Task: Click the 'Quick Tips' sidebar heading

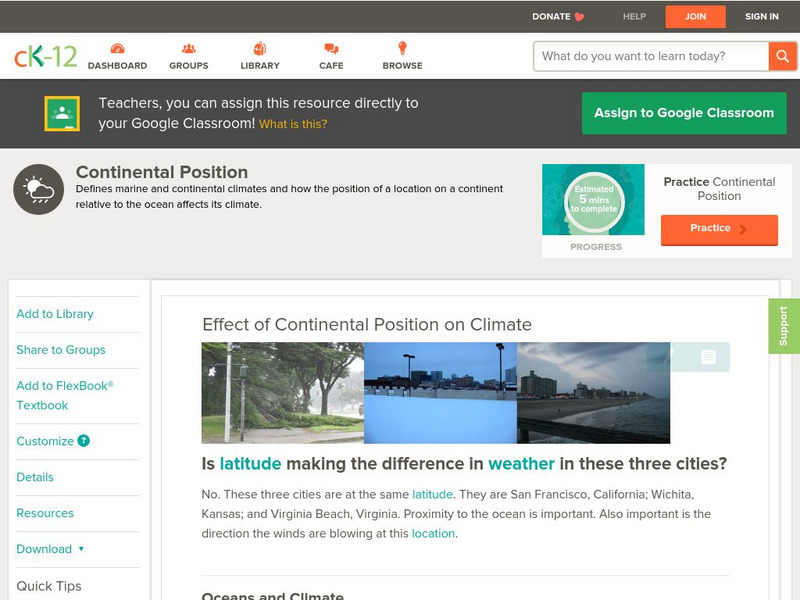Action: pyautogui.click(x=49, y=586)
